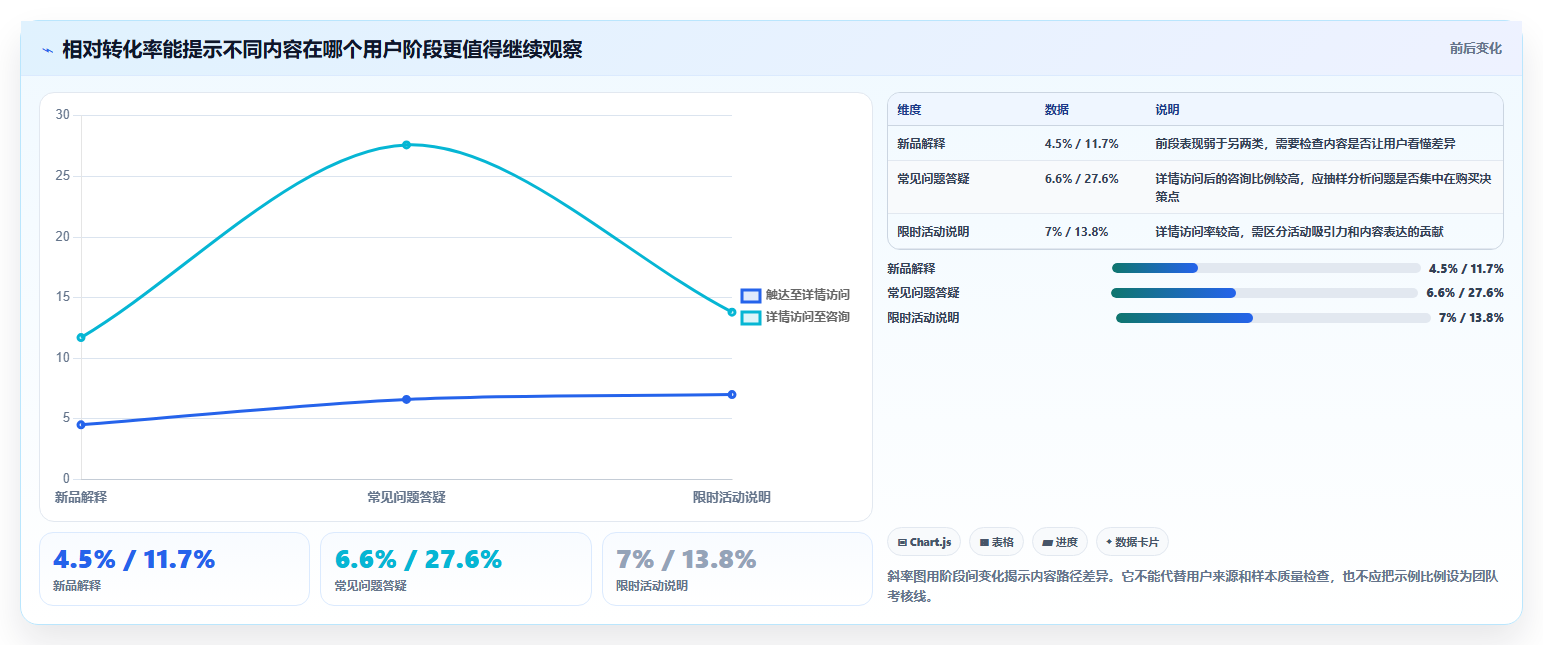Screen dimensions: 1543x645
Task: Click the footnote beginning 斜率图用阶段间变化
Action: [x=1192, y=586]
